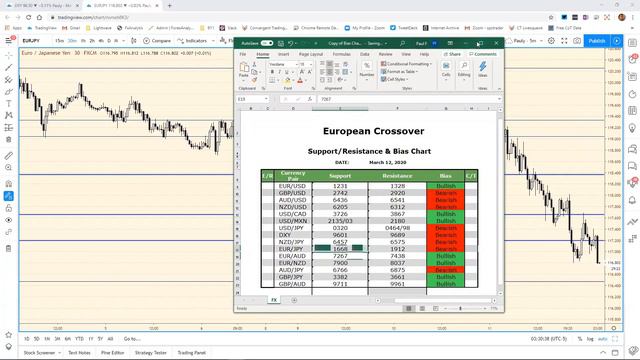Click the Excel search magnifier in title bar
This screenshot has height=360, width=640.
pos(402,43)
